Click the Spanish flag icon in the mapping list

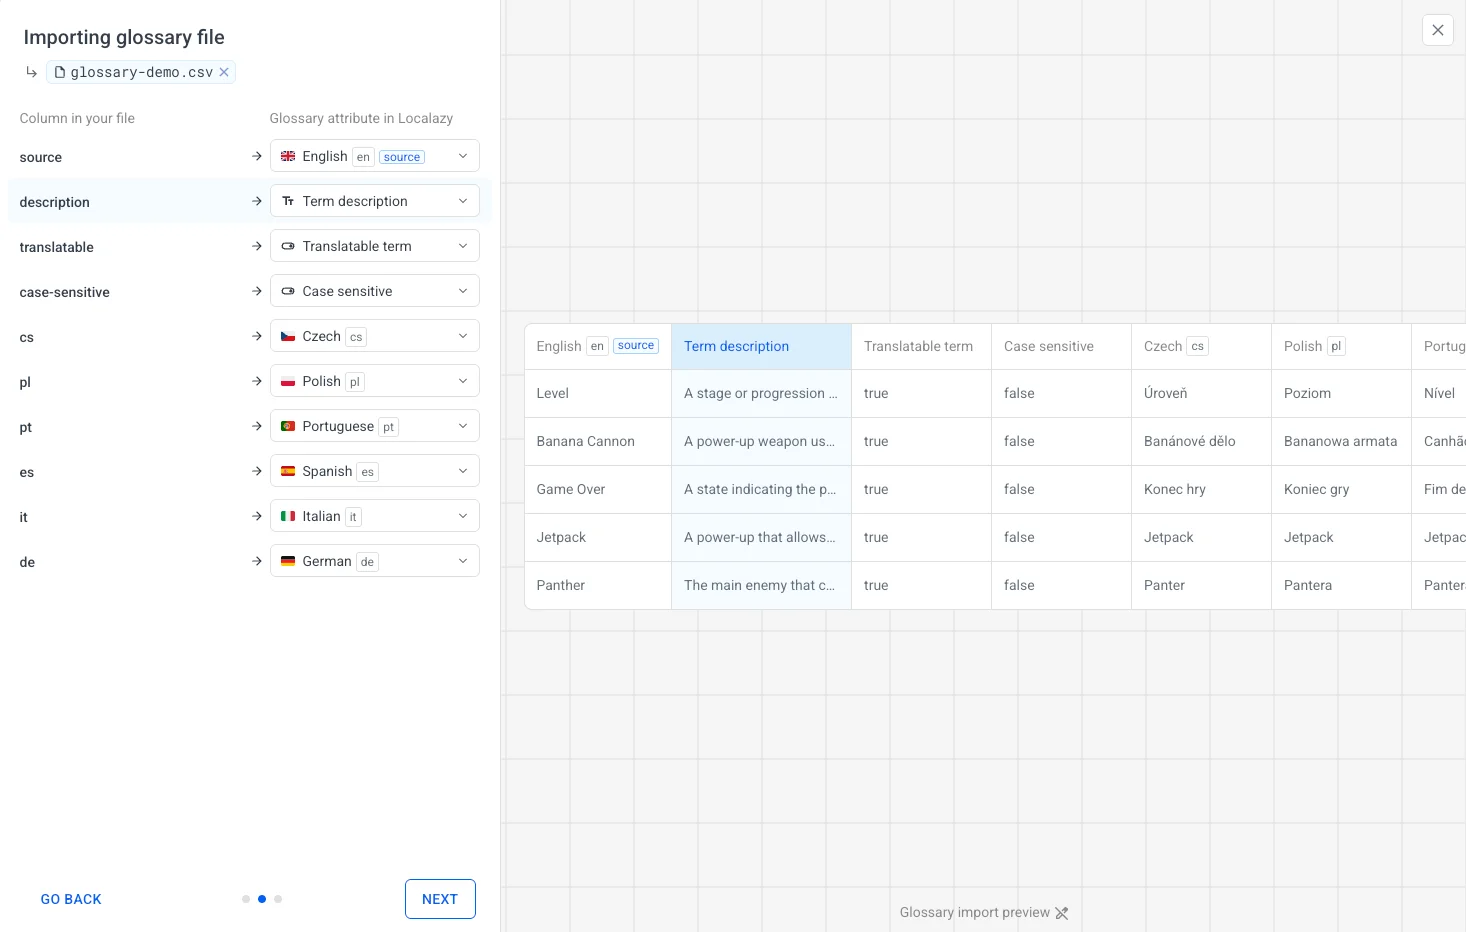tap(288, 471)
